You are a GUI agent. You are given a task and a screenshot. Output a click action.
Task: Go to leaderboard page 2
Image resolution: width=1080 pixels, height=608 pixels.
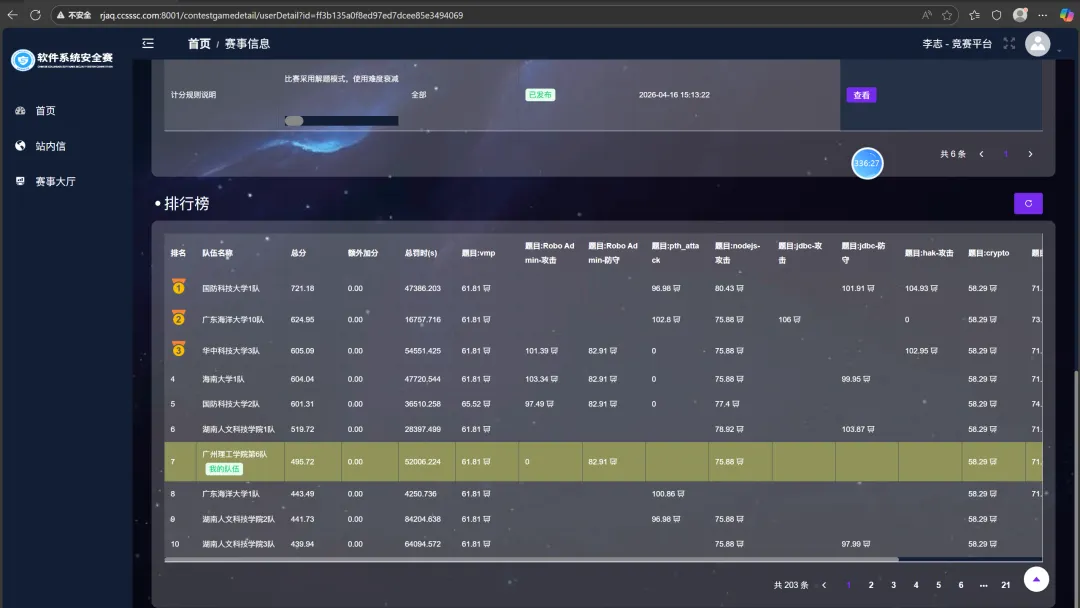(871, 585)
